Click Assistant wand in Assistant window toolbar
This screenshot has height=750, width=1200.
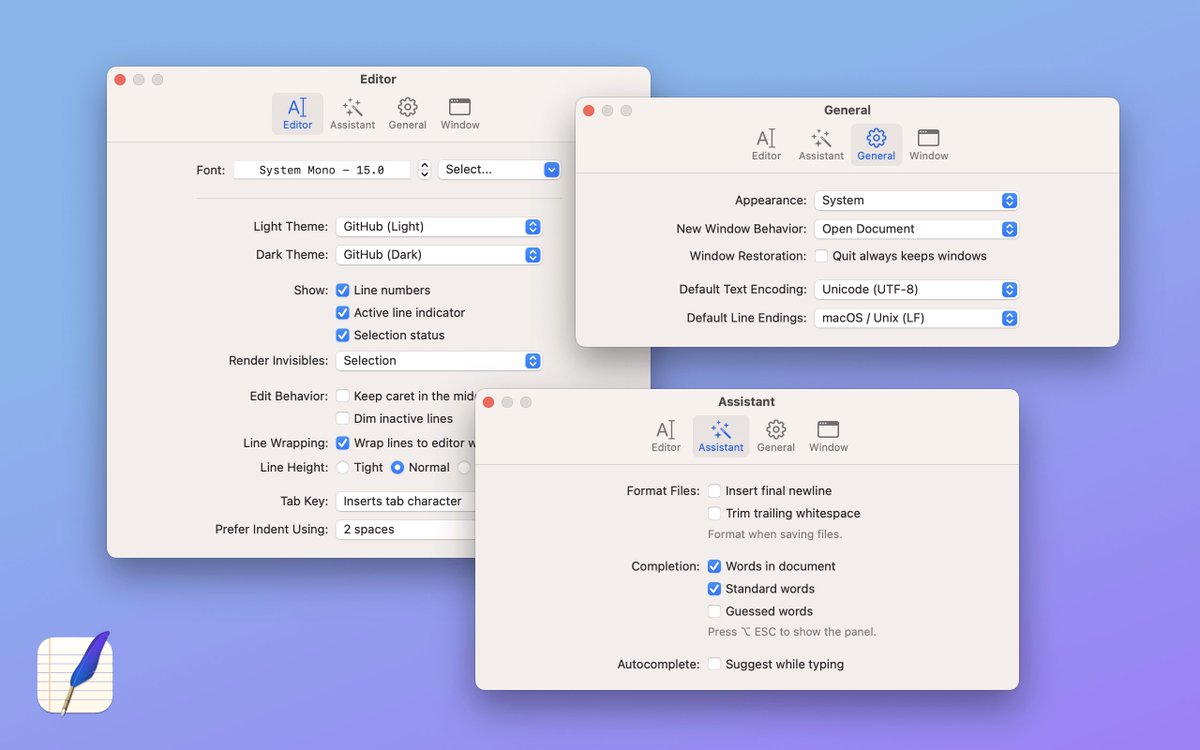point(721,436)
